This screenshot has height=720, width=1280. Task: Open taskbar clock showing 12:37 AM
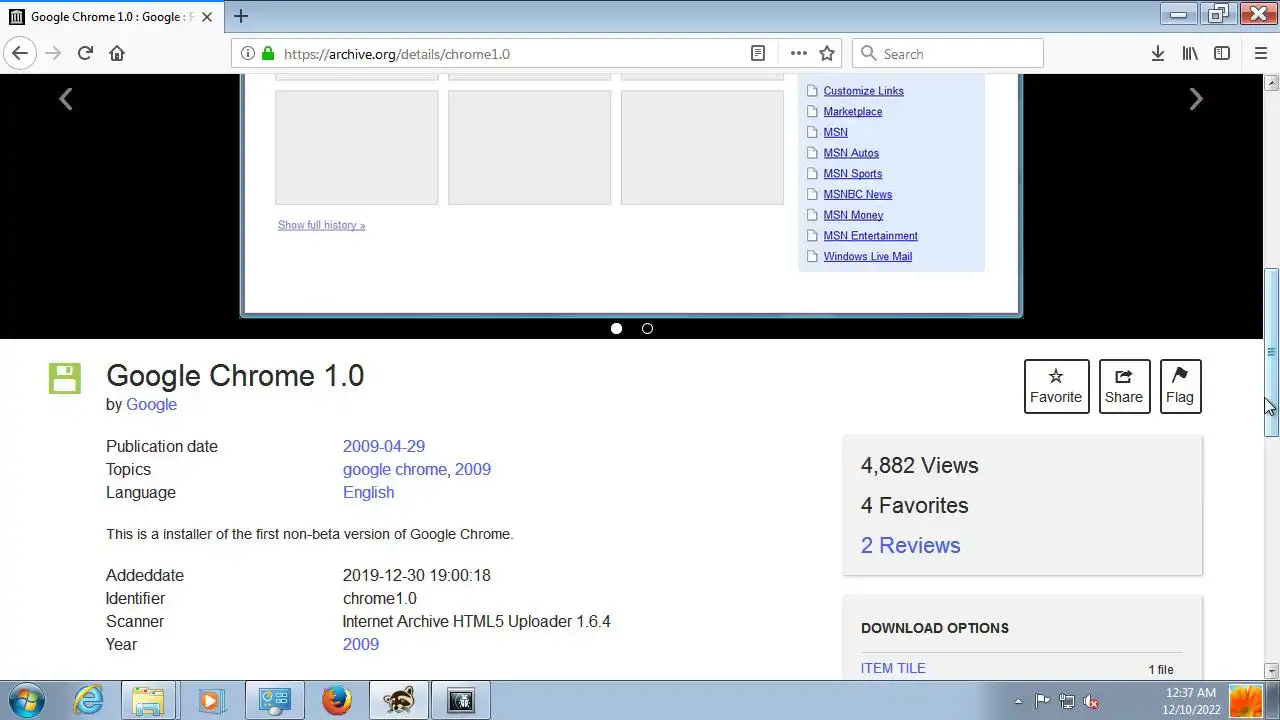point(1190,700)
